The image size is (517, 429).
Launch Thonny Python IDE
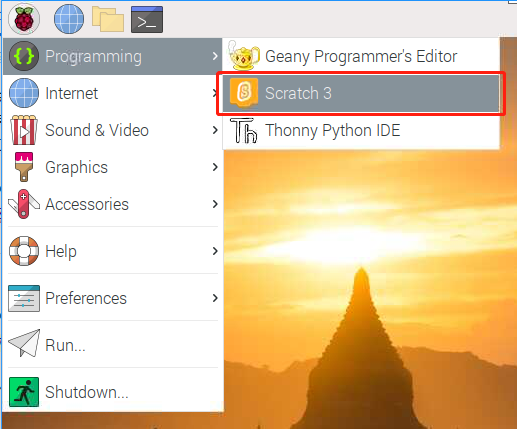point(361,130)
